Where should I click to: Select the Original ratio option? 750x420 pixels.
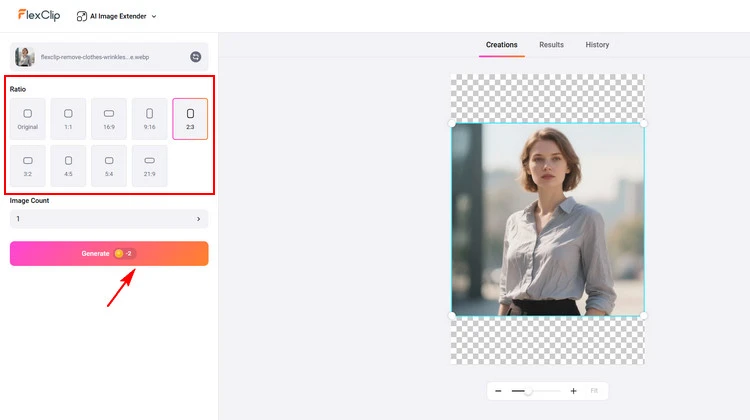(28, 119)
